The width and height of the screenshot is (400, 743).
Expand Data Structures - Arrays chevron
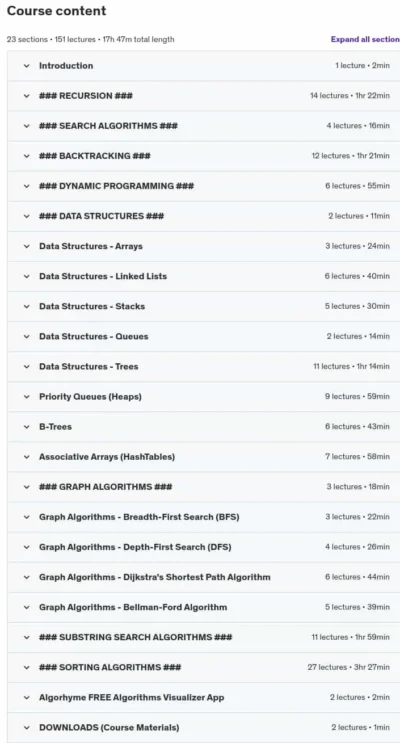tap(27, 246)
